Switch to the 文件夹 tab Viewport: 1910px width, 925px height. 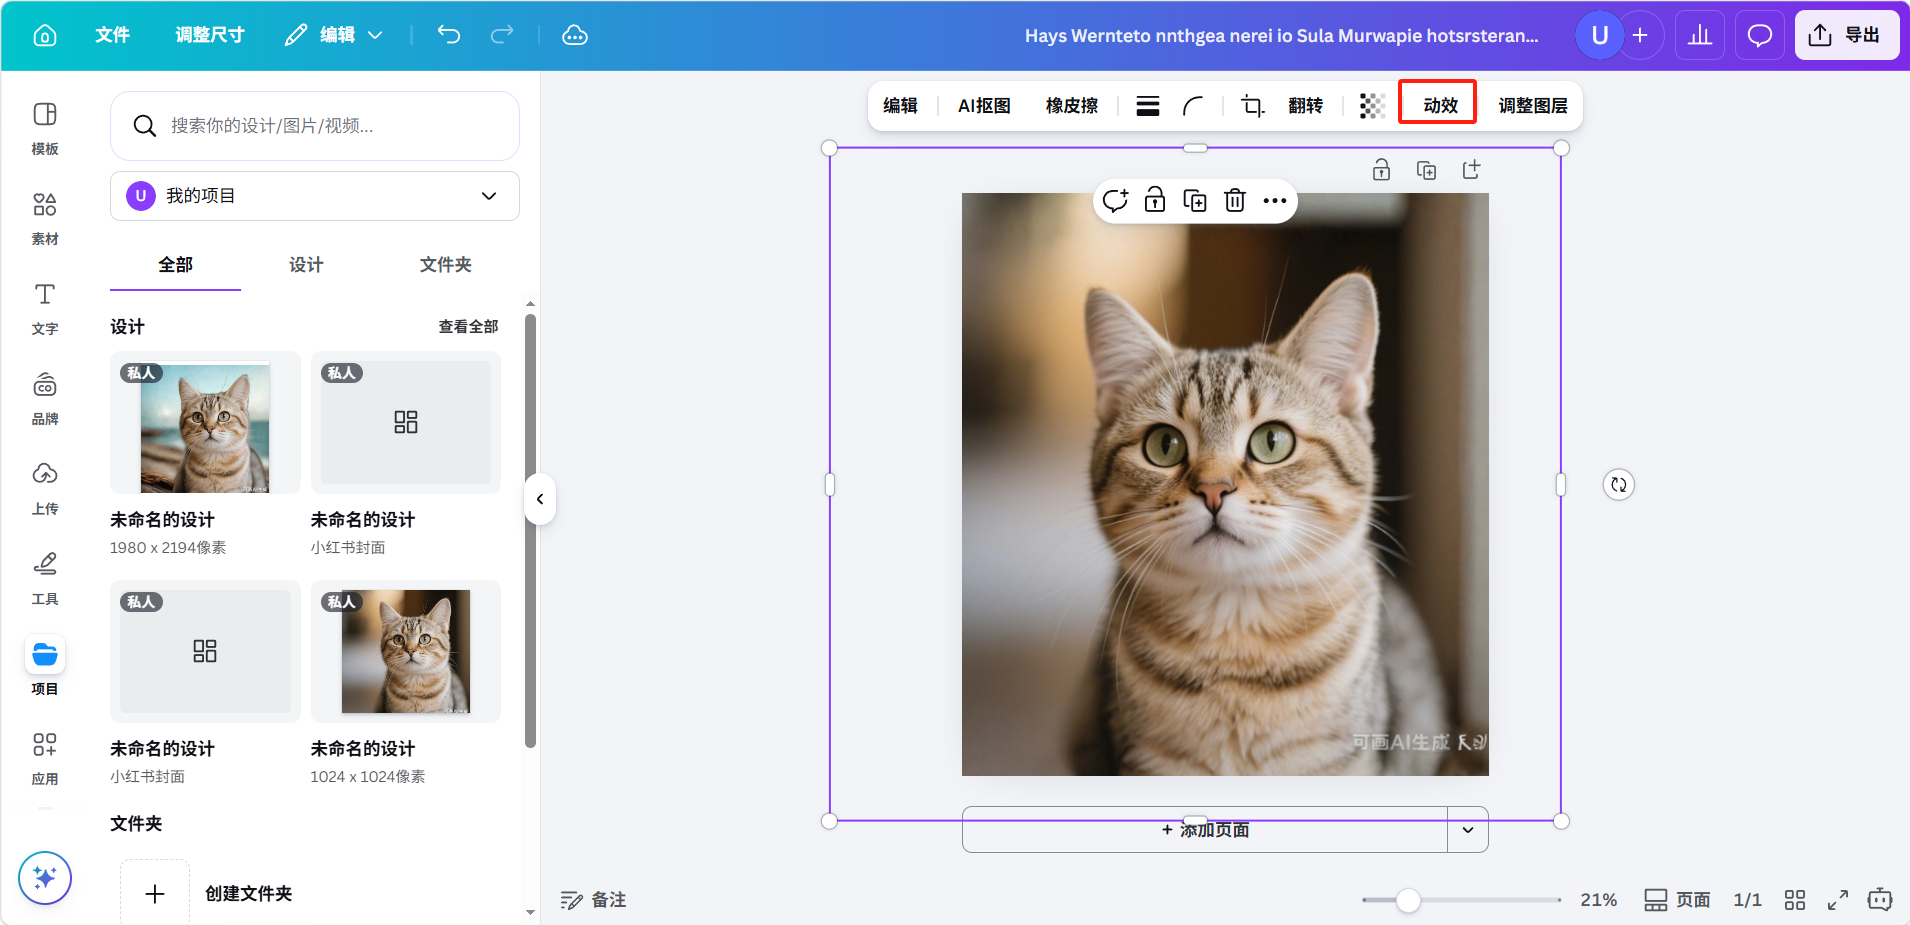click(x=445, y=265)
